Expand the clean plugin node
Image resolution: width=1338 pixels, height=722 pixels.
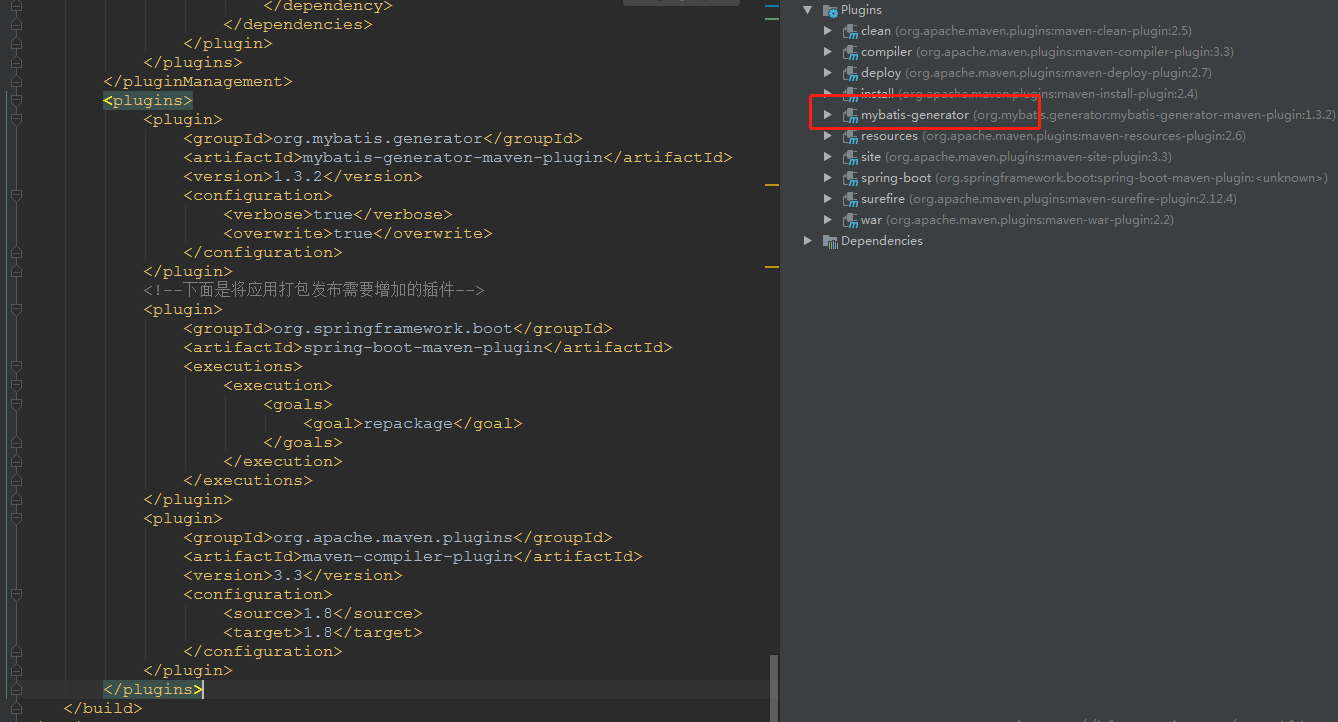827,31
